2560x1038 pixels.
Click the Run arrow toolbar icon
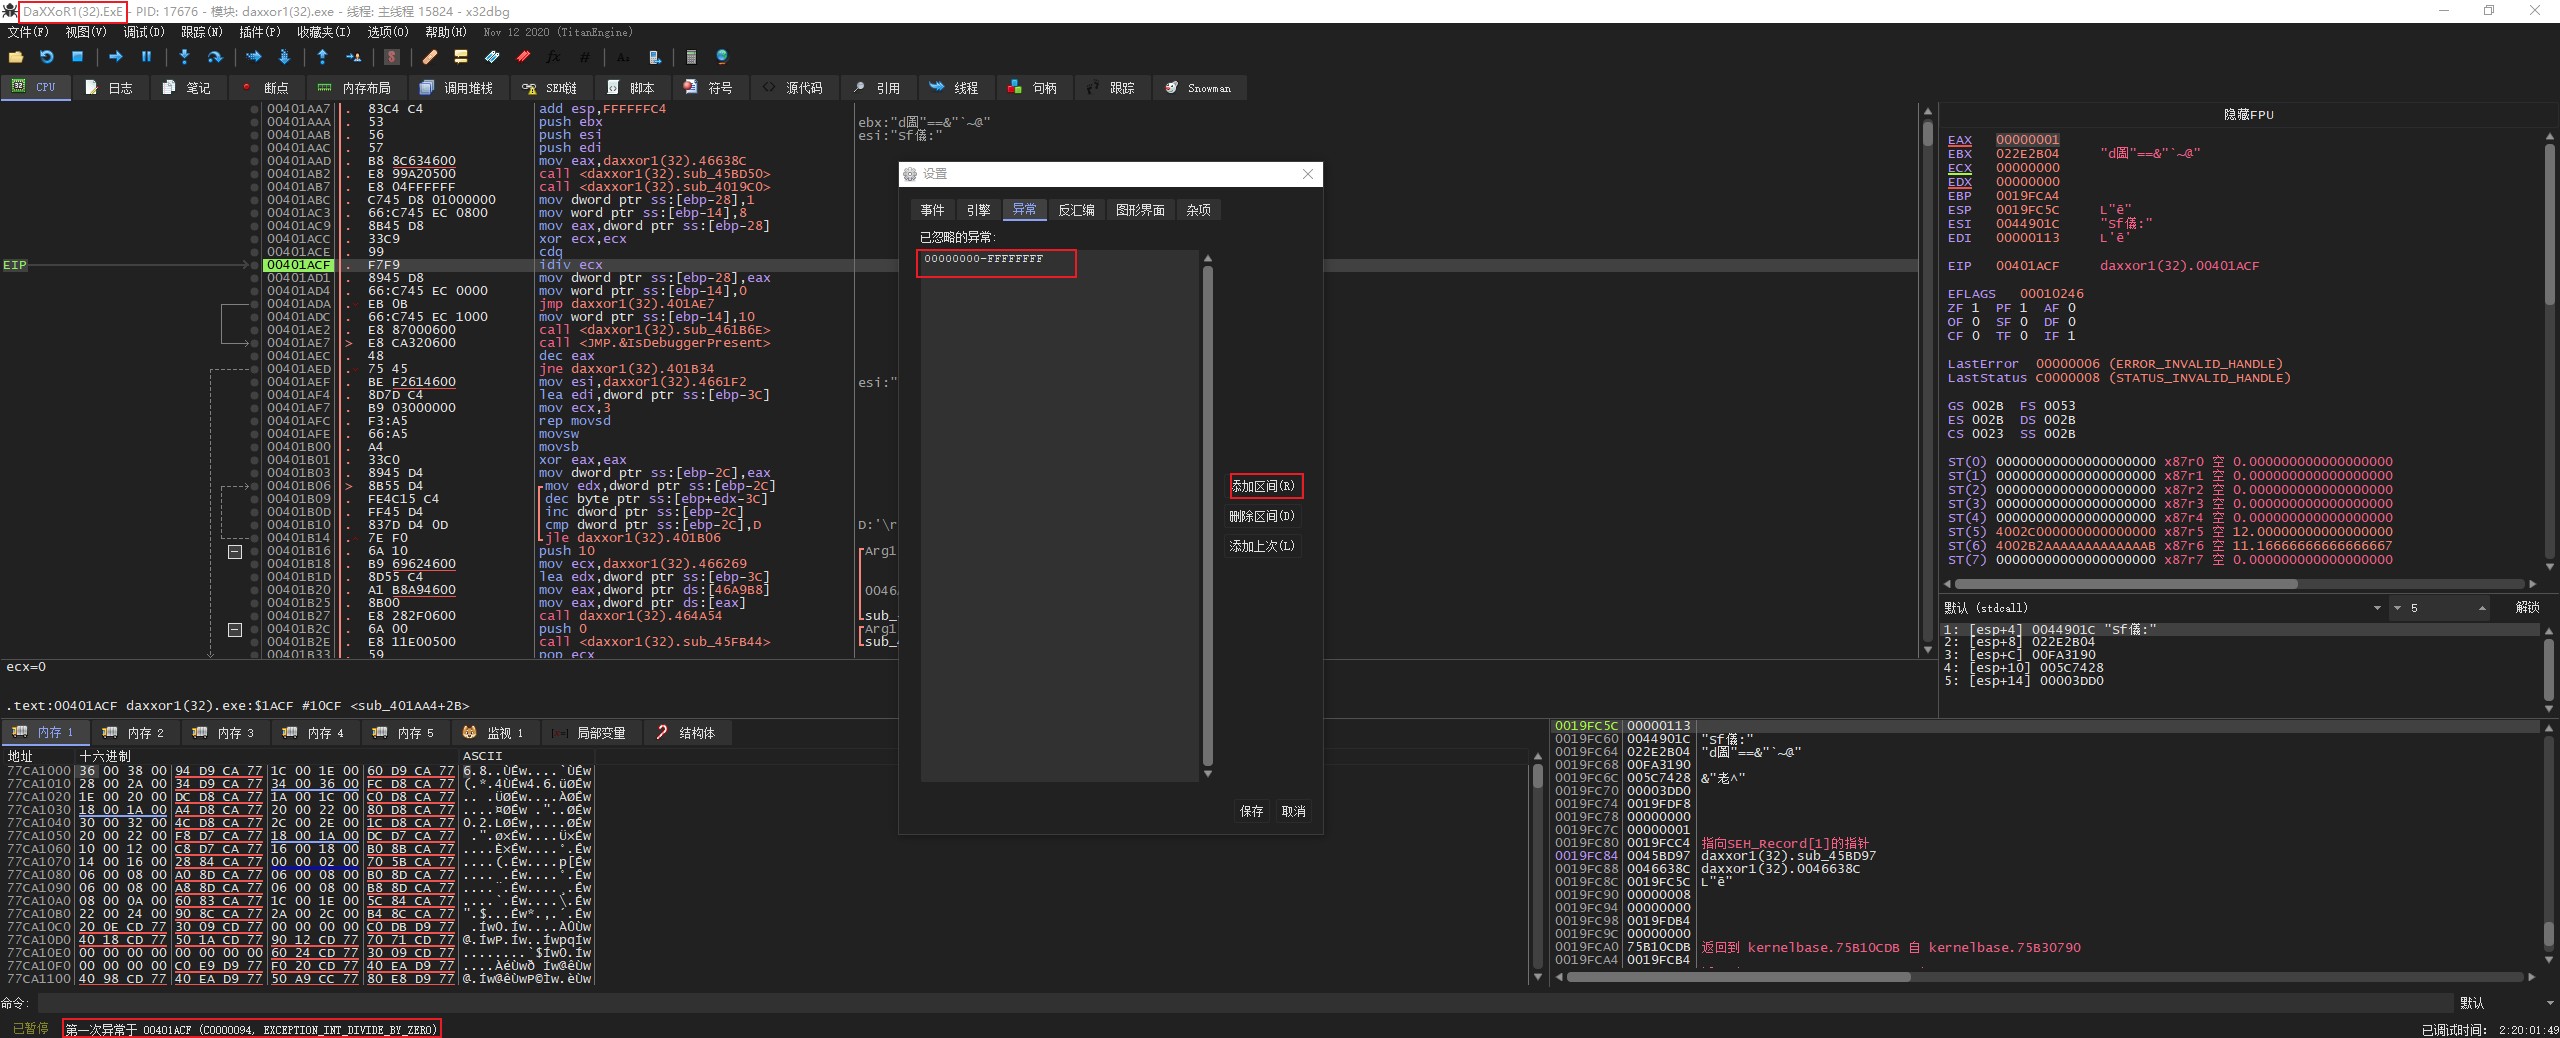click(x=115, y=57)
